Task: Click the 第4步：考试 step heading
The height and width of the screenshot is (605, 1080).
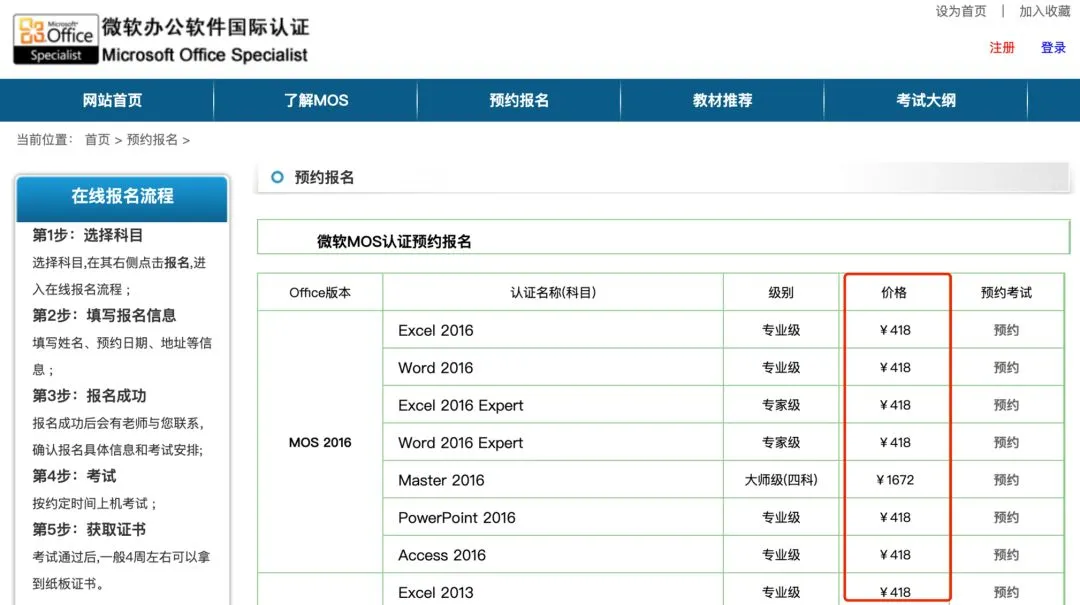Action: click(x=74, y=476)
